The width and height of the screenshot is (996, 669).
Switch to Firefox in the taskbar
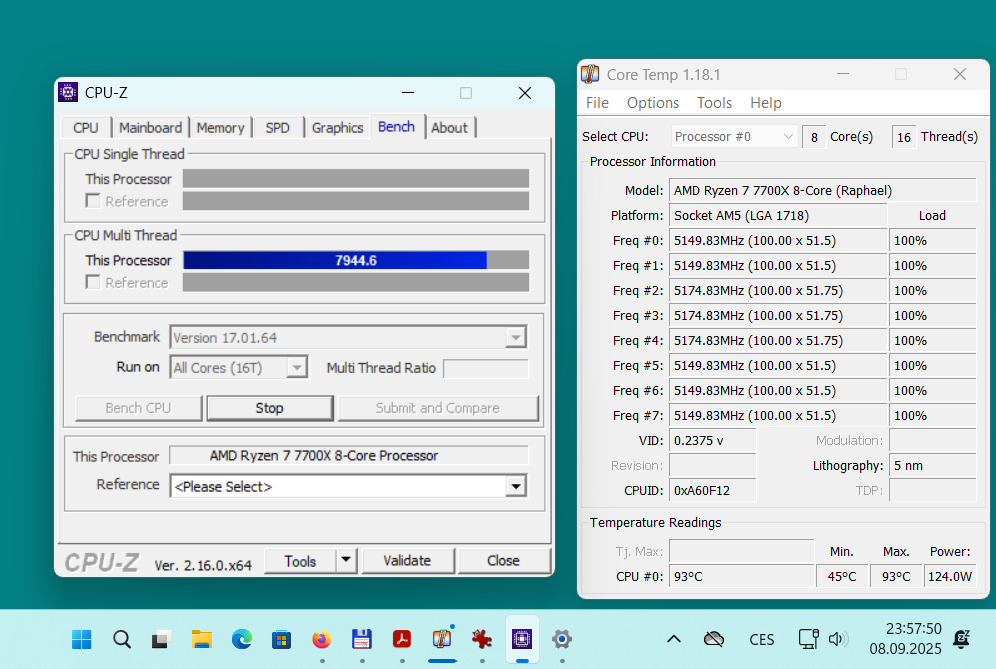pyautogui.click(x=321, y=639)
